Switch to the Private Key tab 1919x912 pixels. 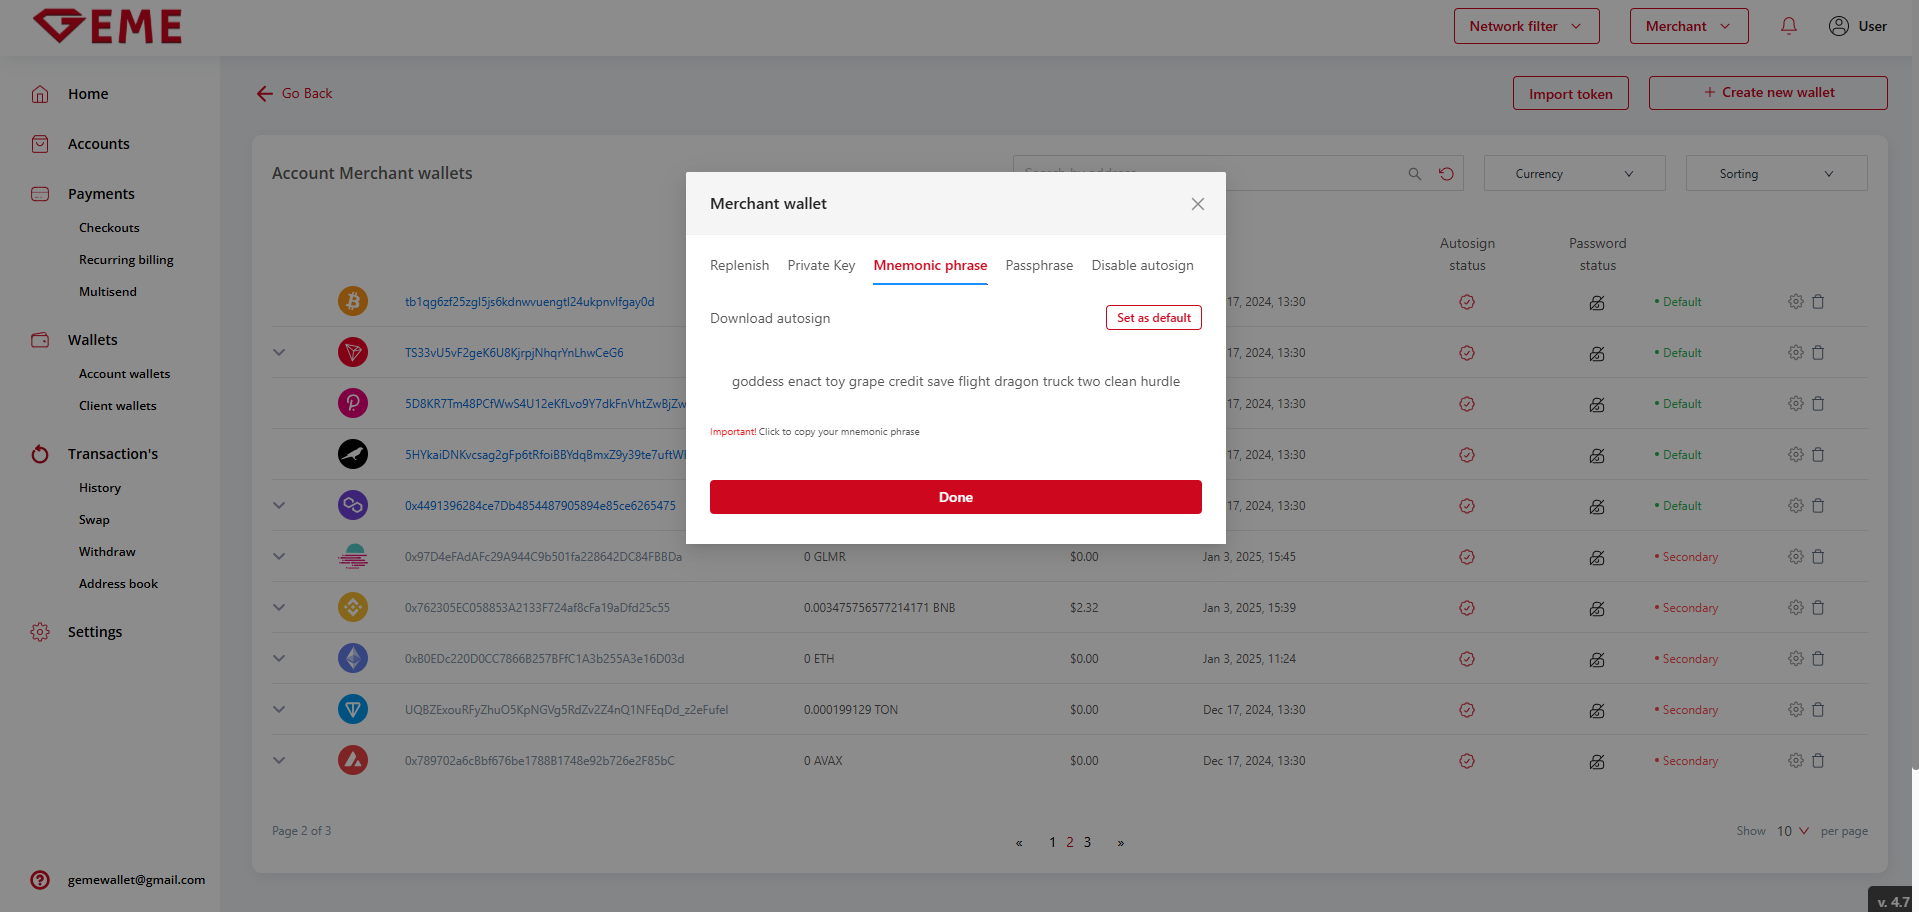pos(821,265)
